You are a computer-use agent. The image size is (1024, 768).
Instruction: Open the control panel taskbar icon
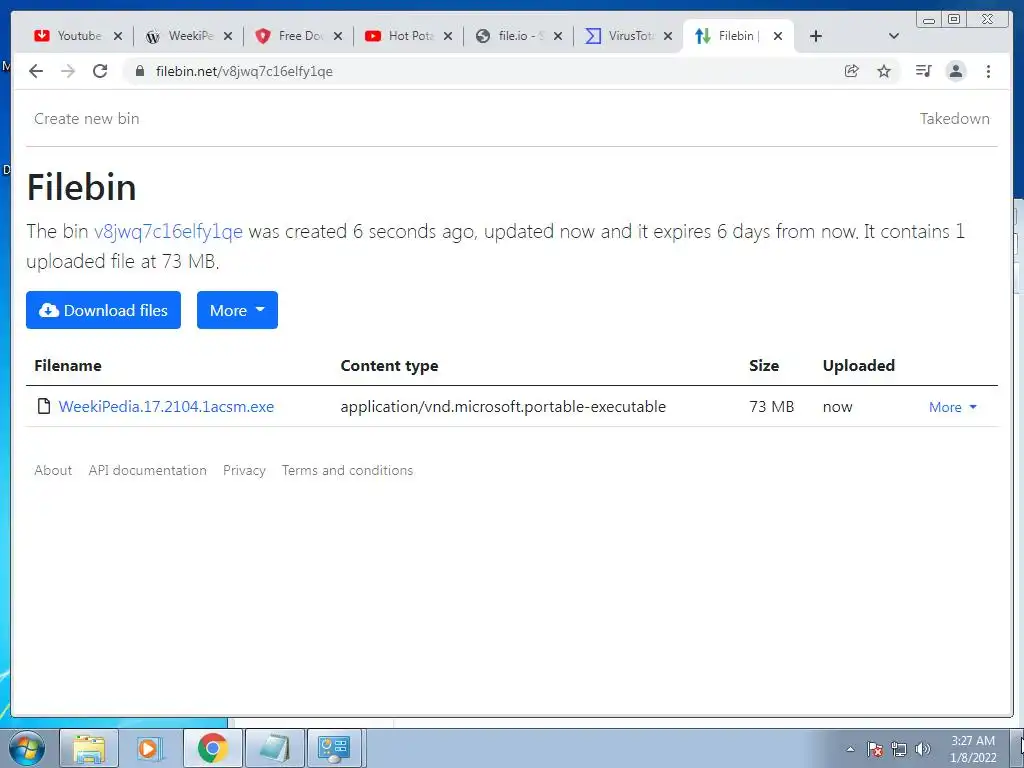pos(334,749)
